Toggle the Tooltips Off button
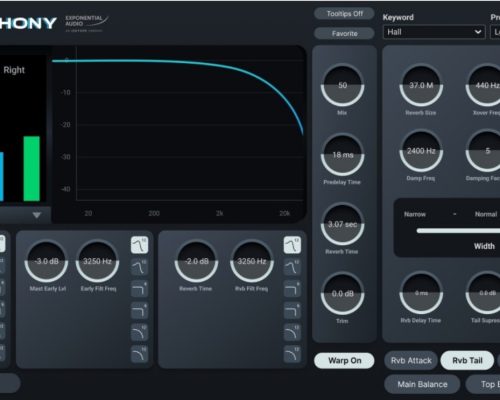 point(344,14)
